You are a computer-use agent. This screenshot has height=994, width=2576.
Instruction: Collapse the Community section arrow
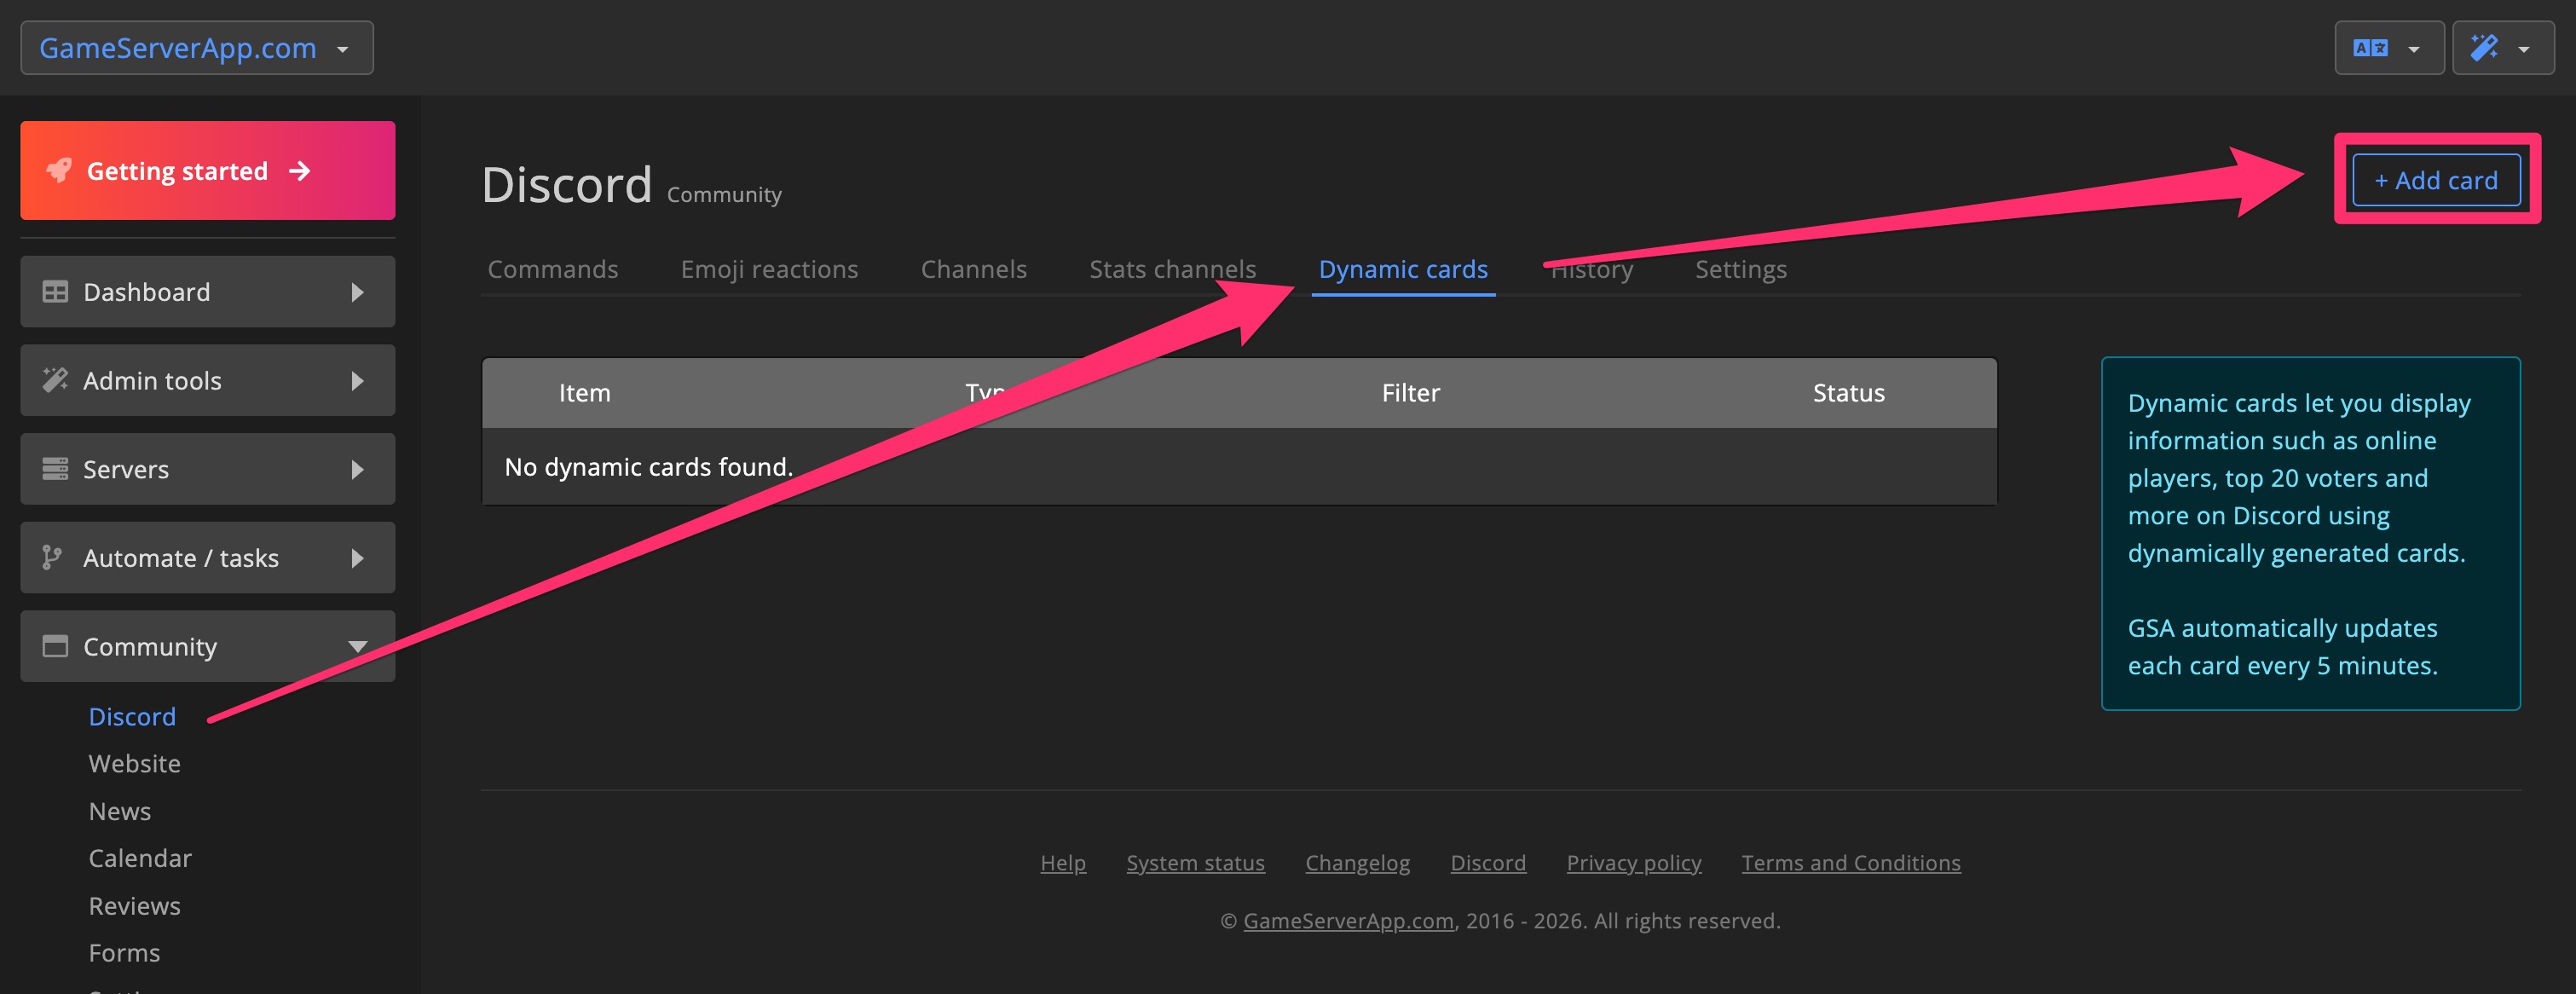tap(357, 647)
